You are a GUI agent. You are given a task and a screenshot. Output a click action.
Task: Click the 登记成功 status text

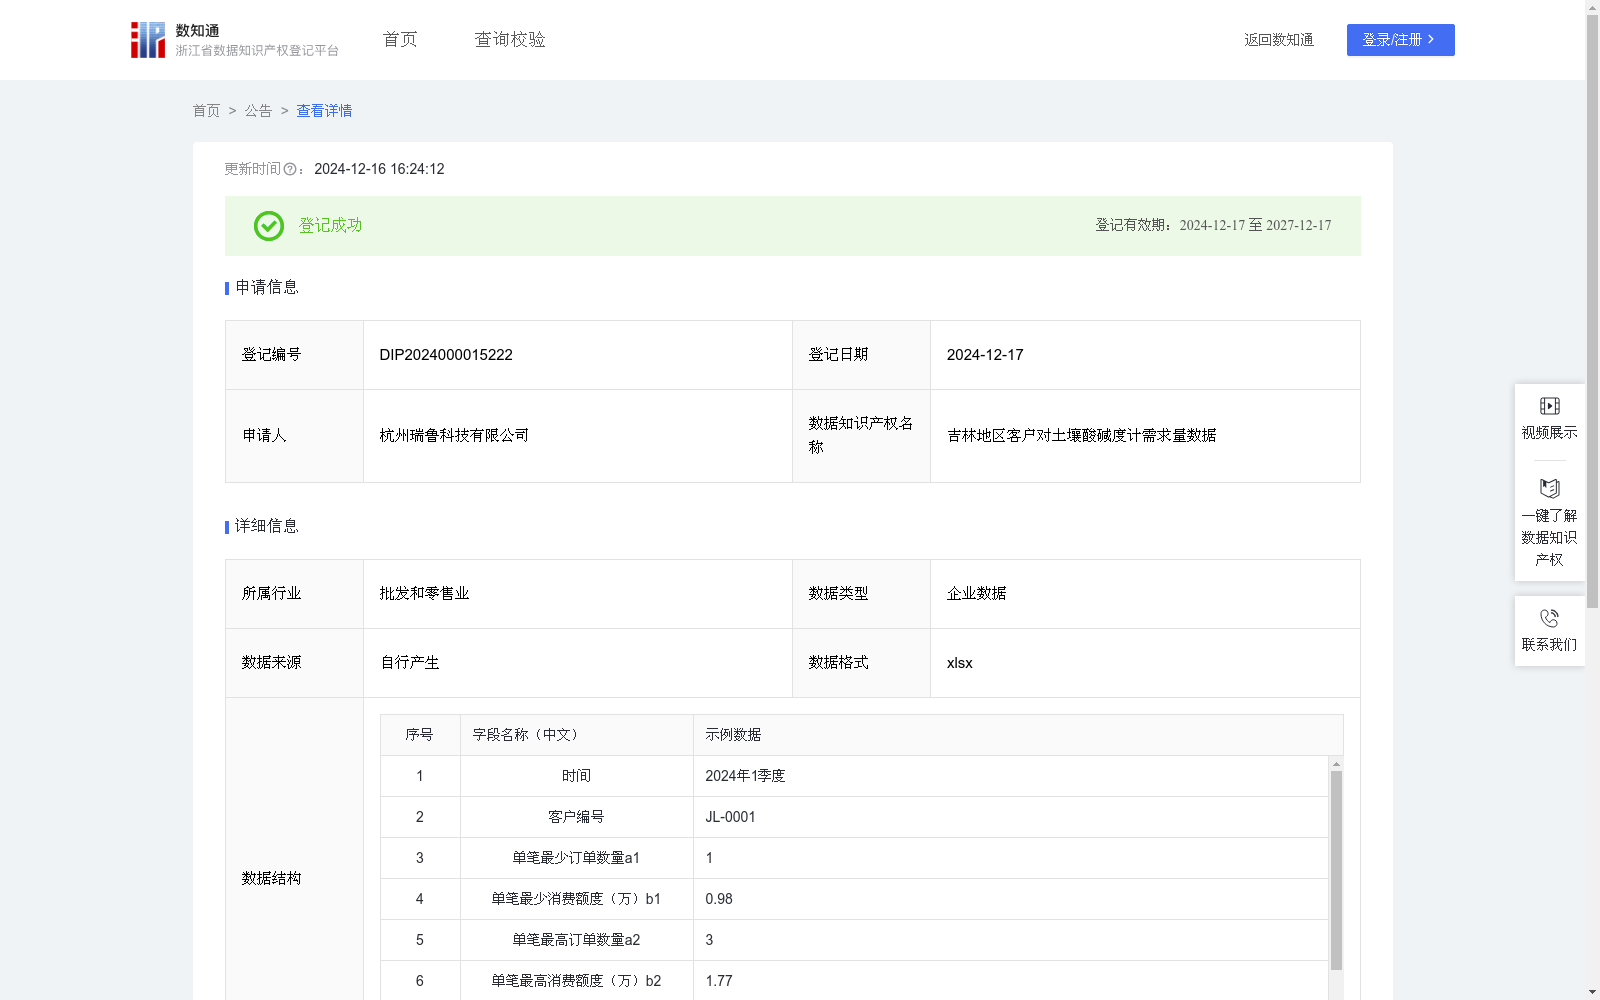click(330, 226)
